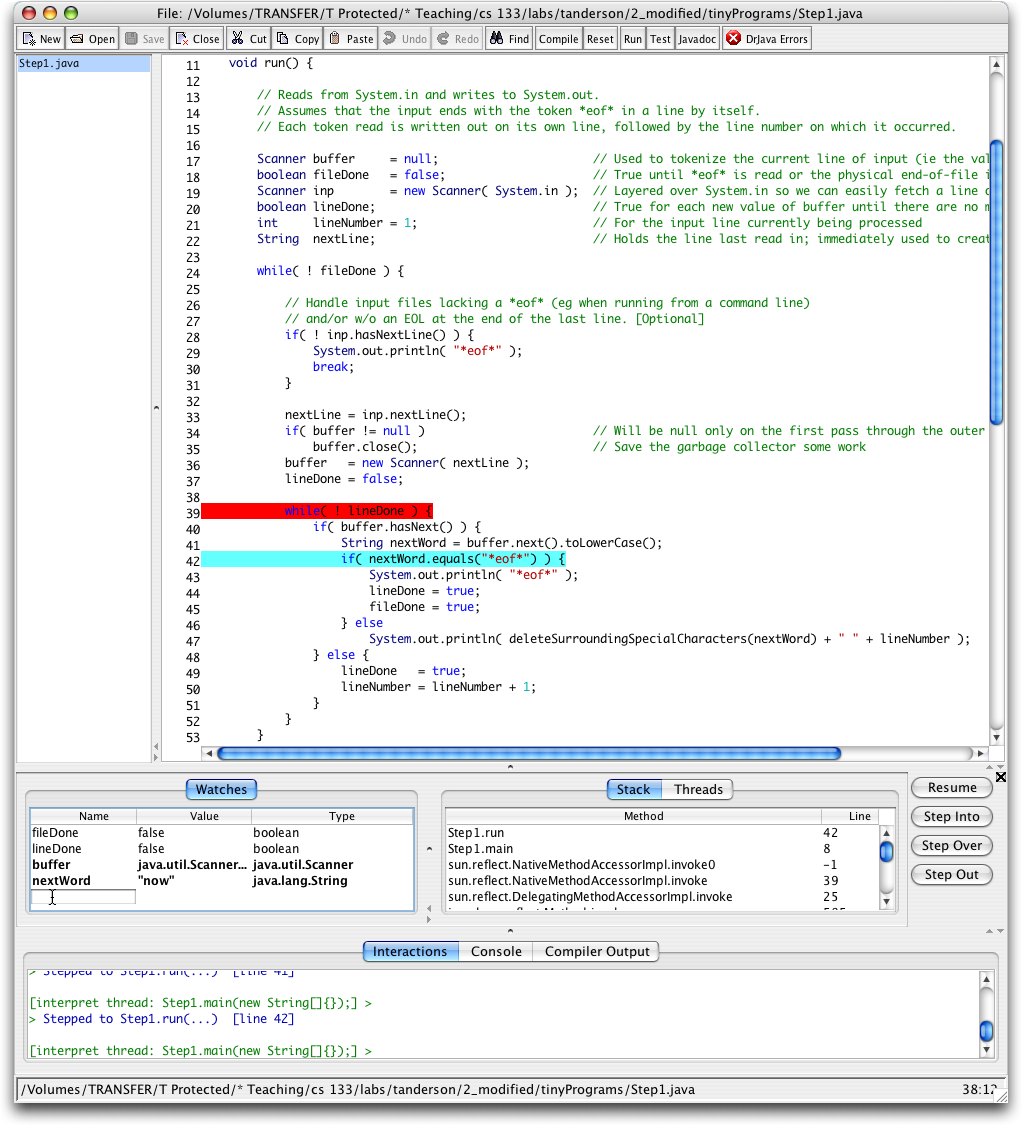Click the Run button
The image size is (1022, 1126).
point(633,39)
